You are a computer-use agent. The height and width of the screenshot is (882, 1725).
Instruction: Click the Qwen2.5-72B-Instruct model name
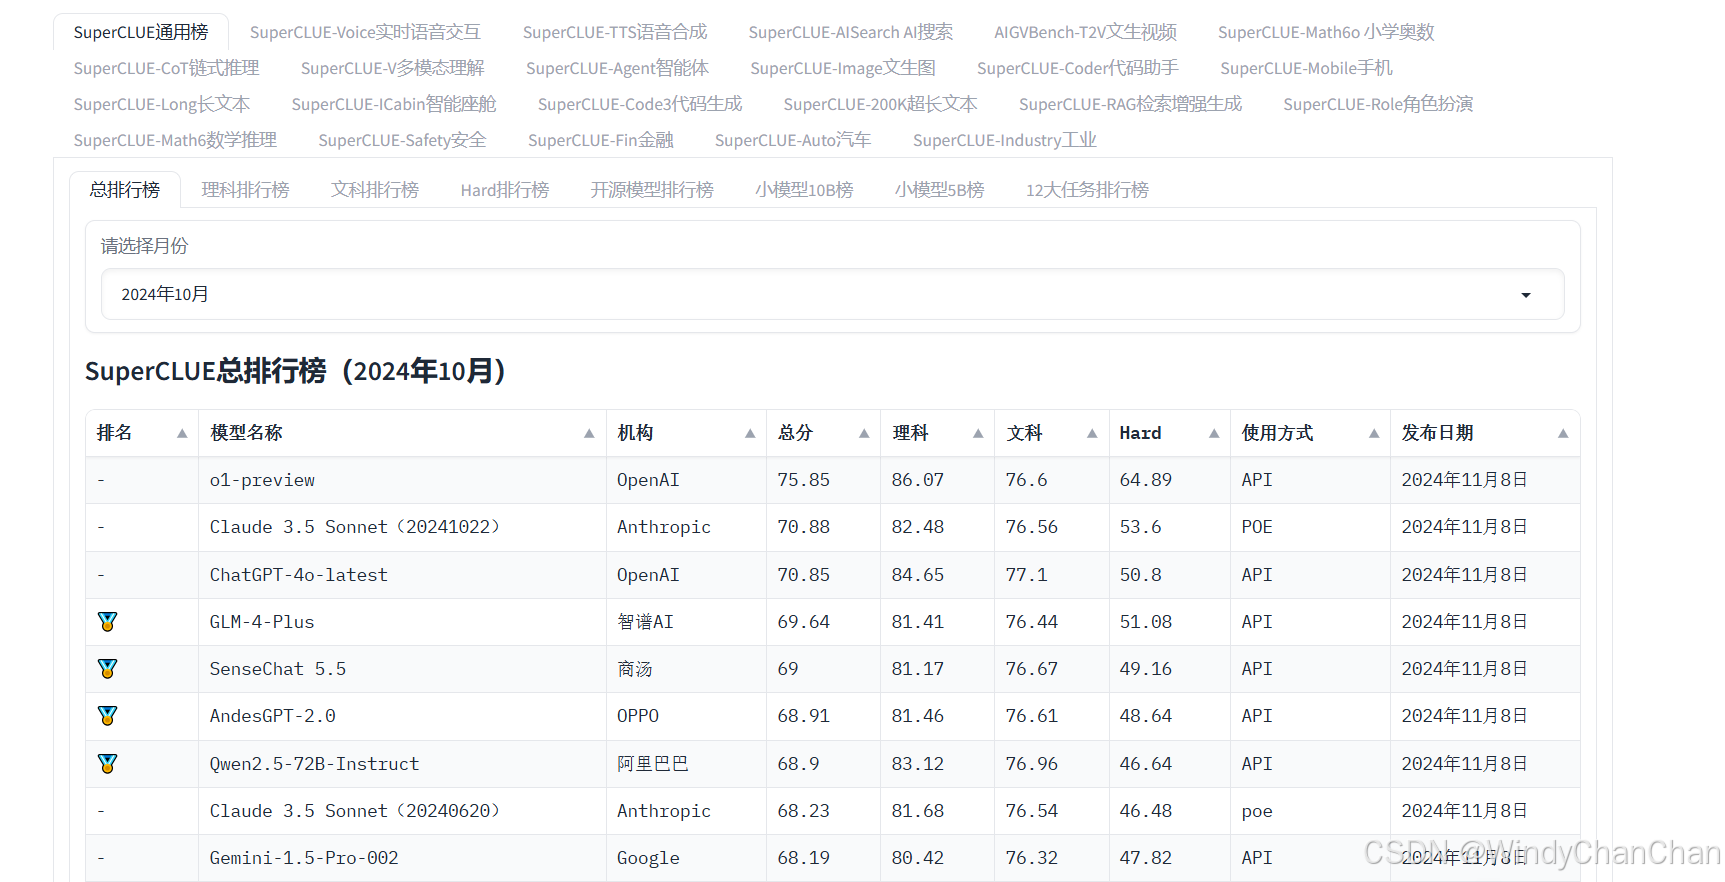point(314,764)
